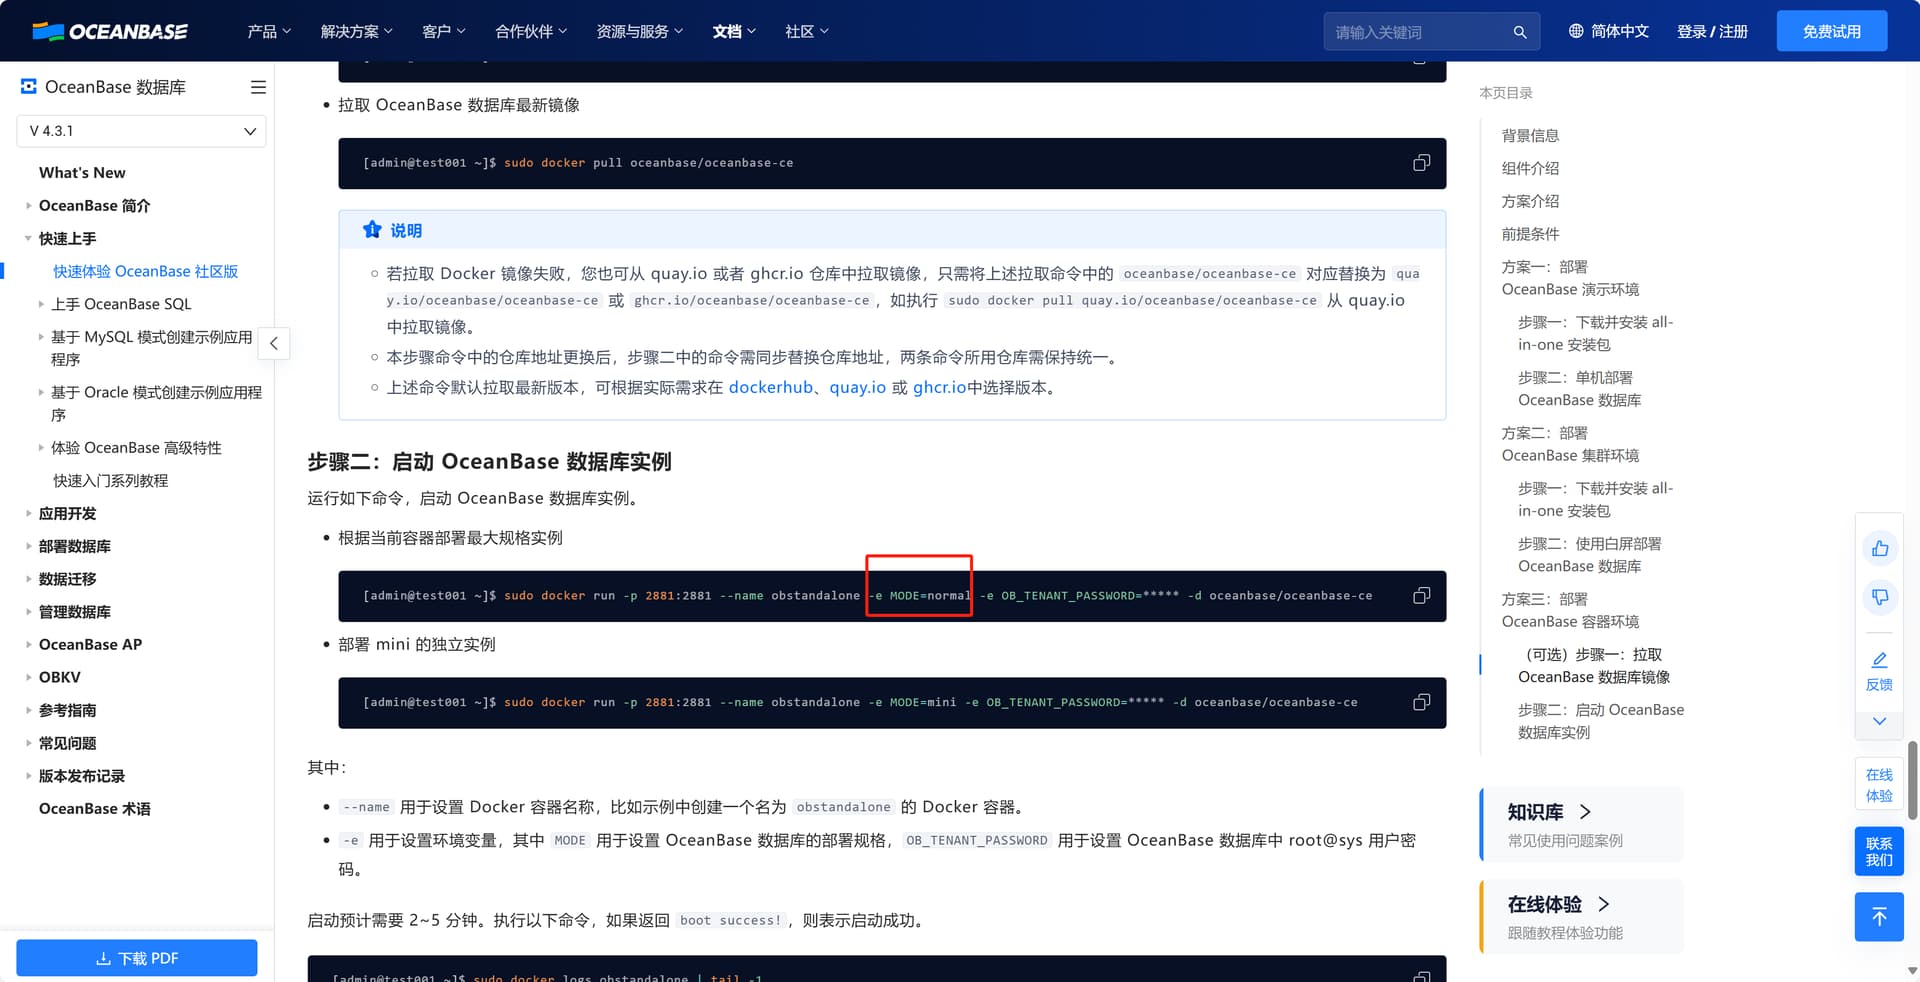Expand the OceanBase 简介 tree item
Image resolution: width=1920 pixels, height=982 pixels.
(x=28, y=206)
